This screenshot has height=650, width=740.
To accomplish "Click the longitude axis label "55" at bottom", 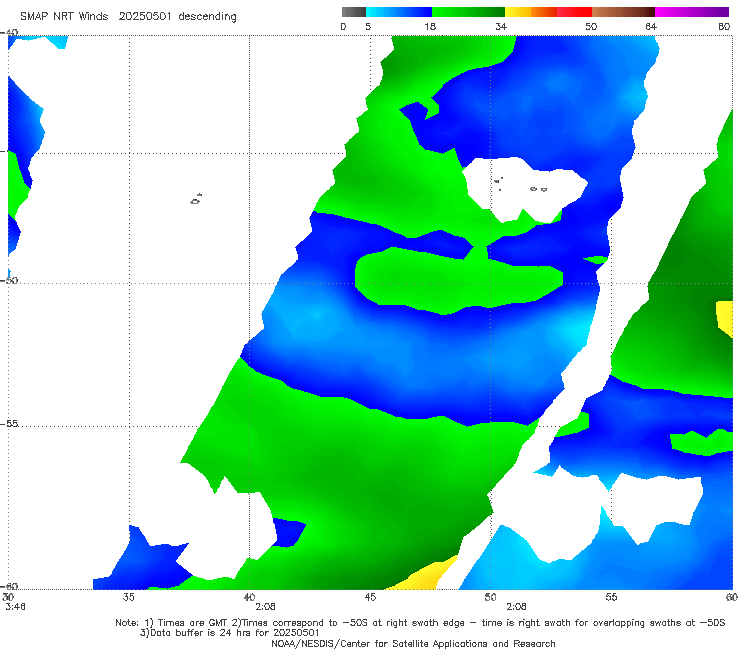I will [x=611, y=597].
